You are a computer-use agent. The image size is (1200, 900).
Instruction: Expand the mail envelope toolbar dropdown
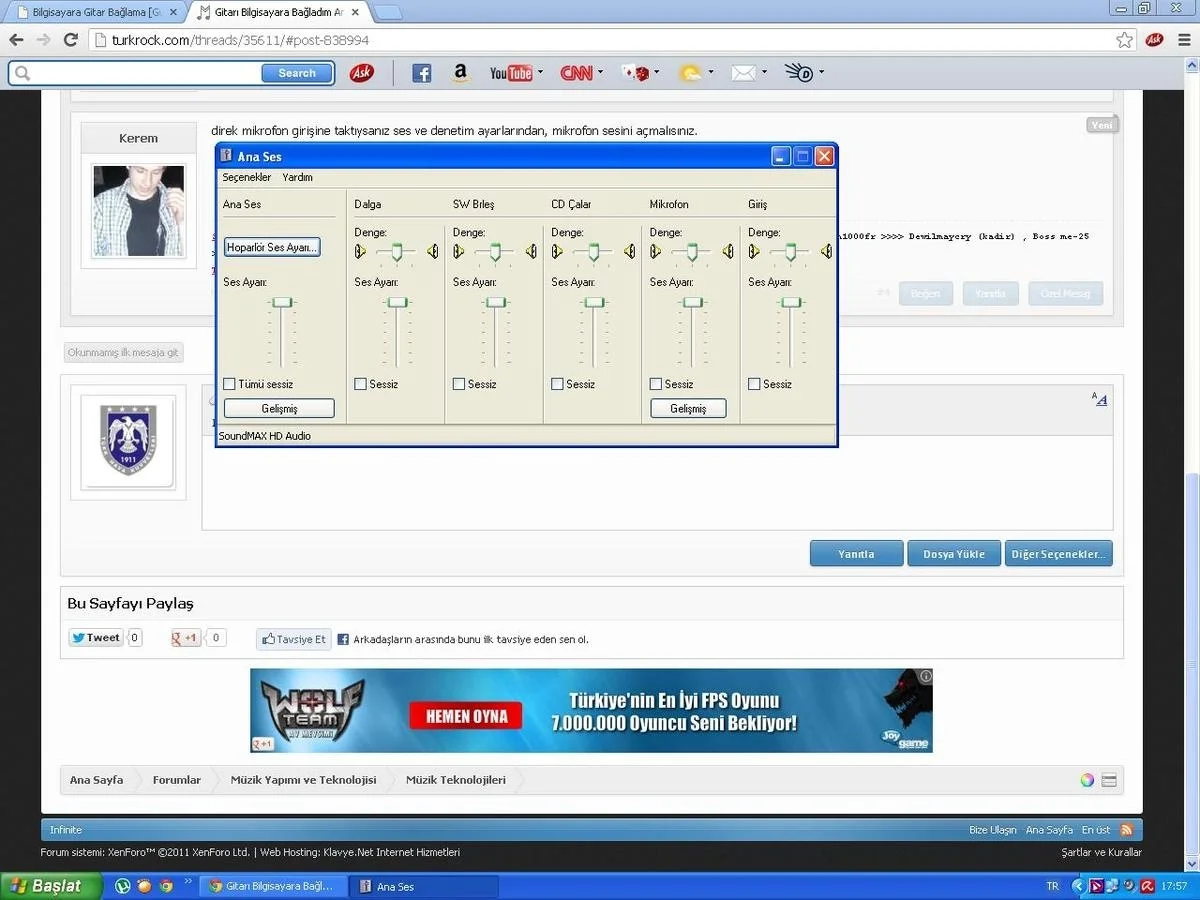(764, 73)
